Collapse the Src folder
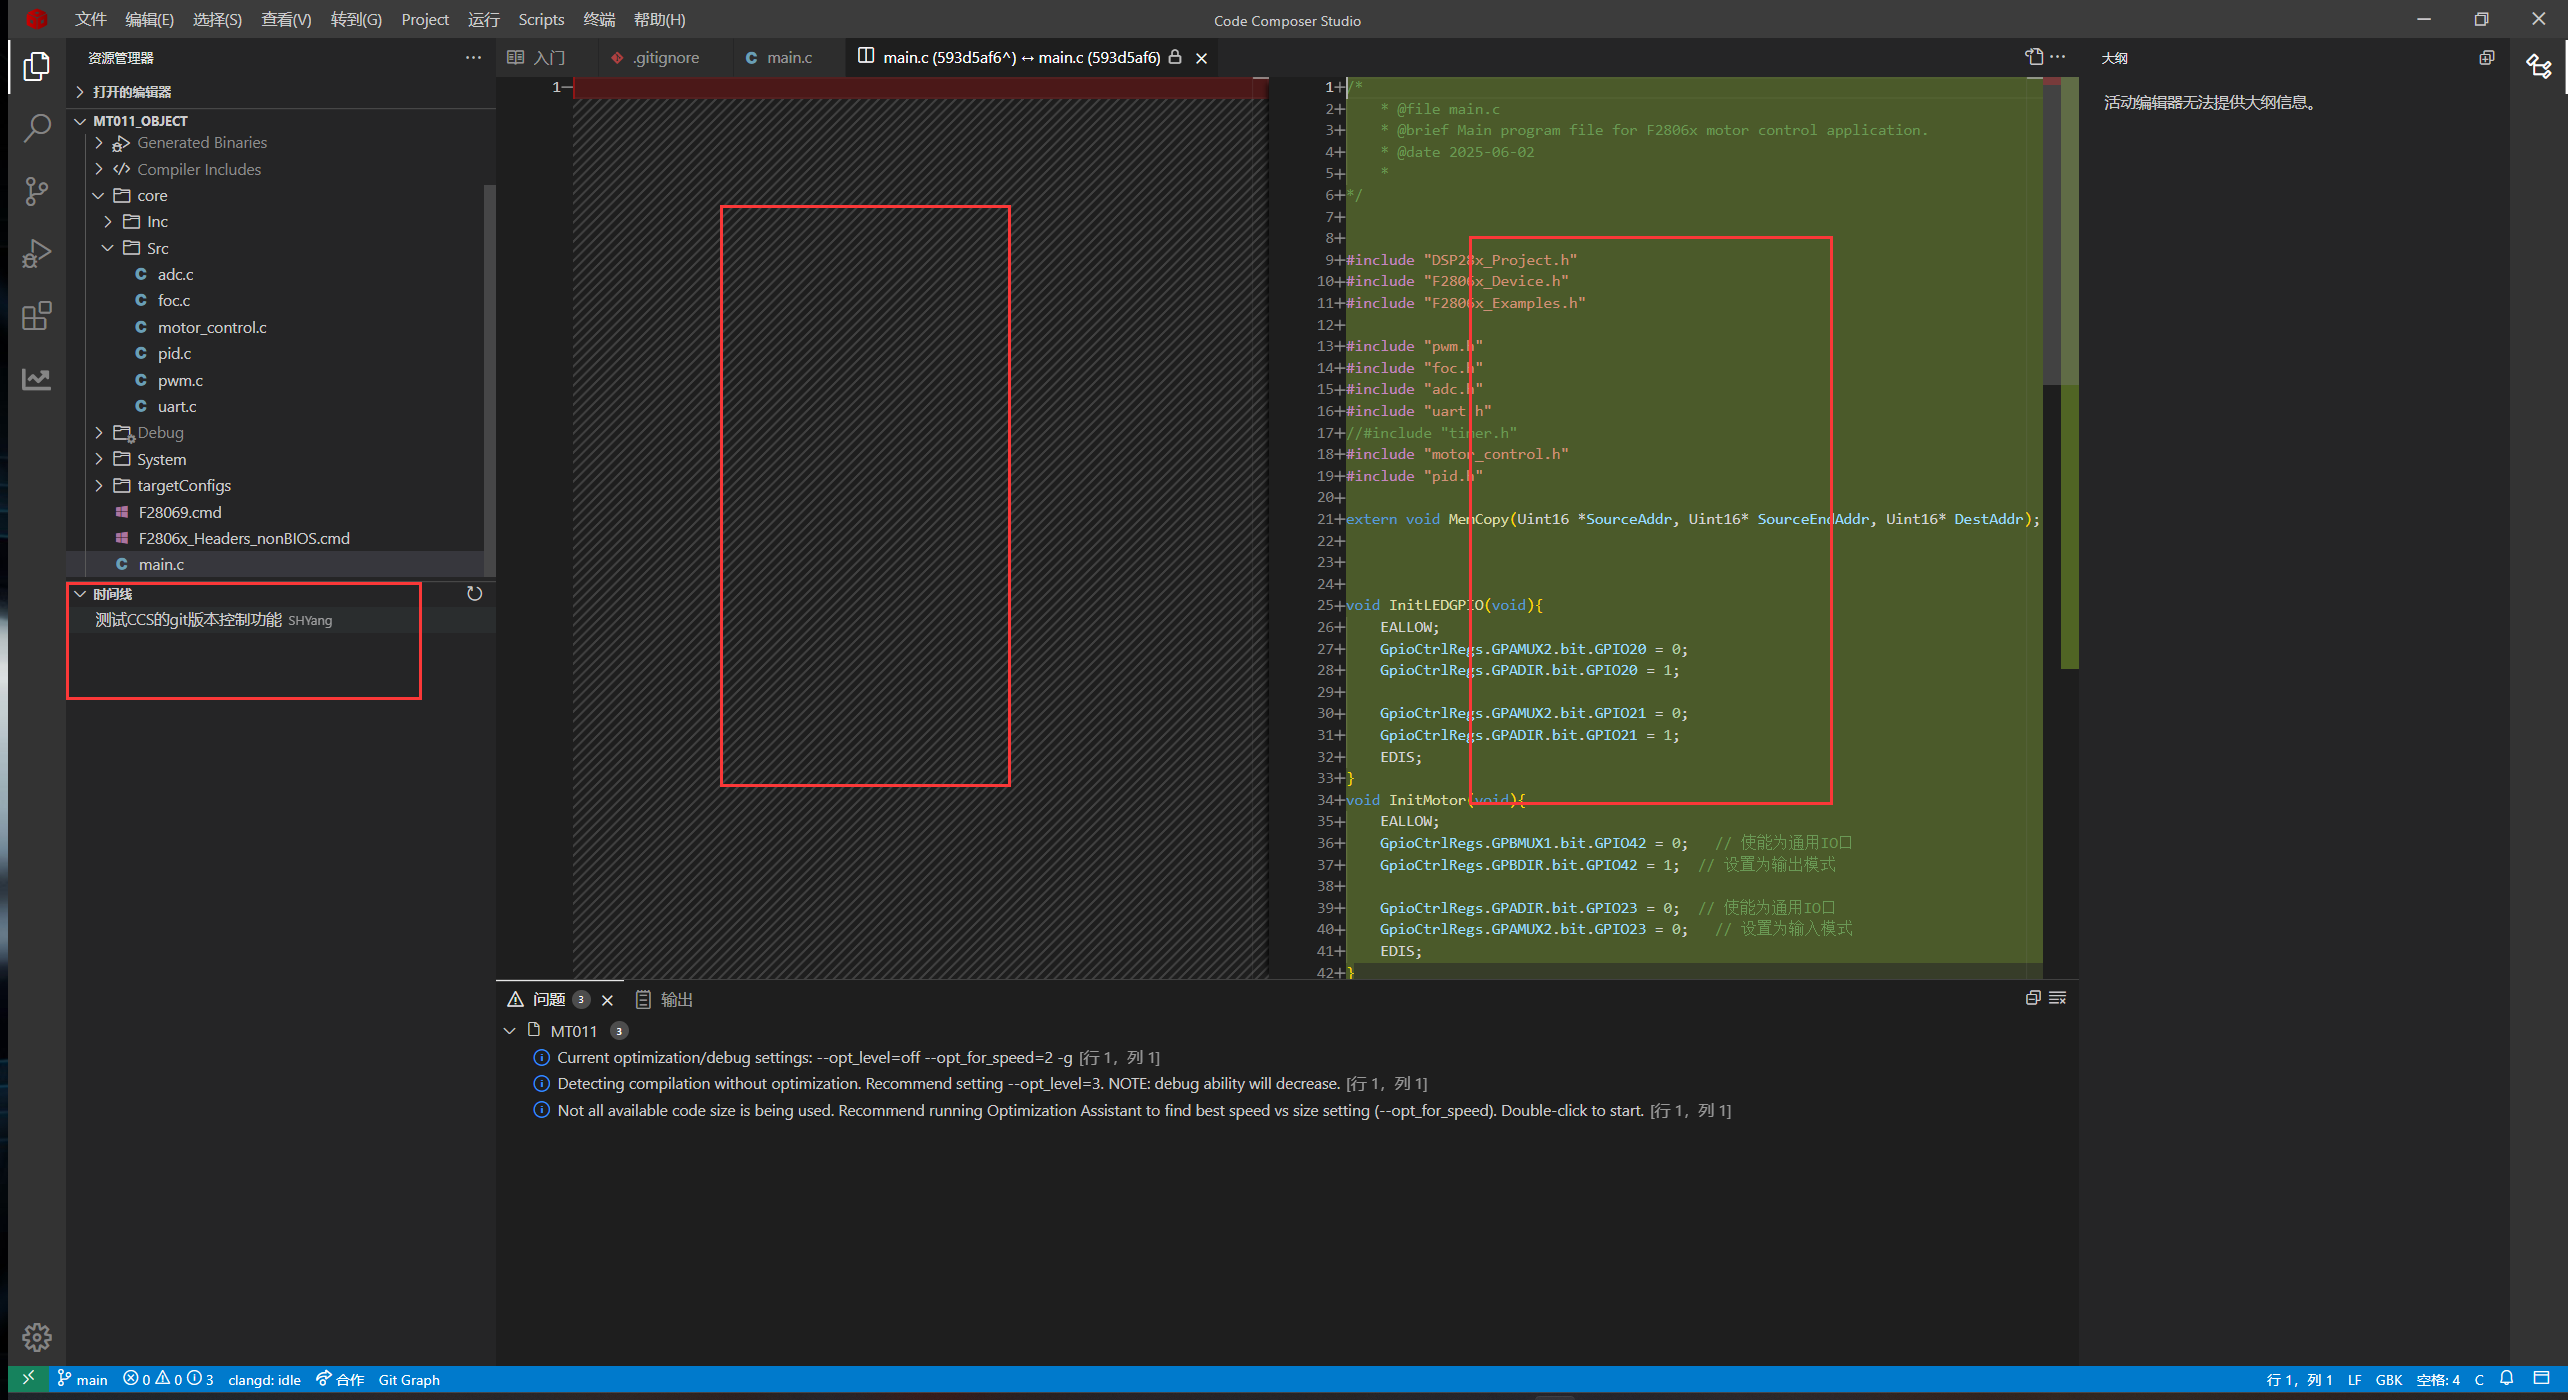Screen dimensions: 2568x1400 (157, 248)
